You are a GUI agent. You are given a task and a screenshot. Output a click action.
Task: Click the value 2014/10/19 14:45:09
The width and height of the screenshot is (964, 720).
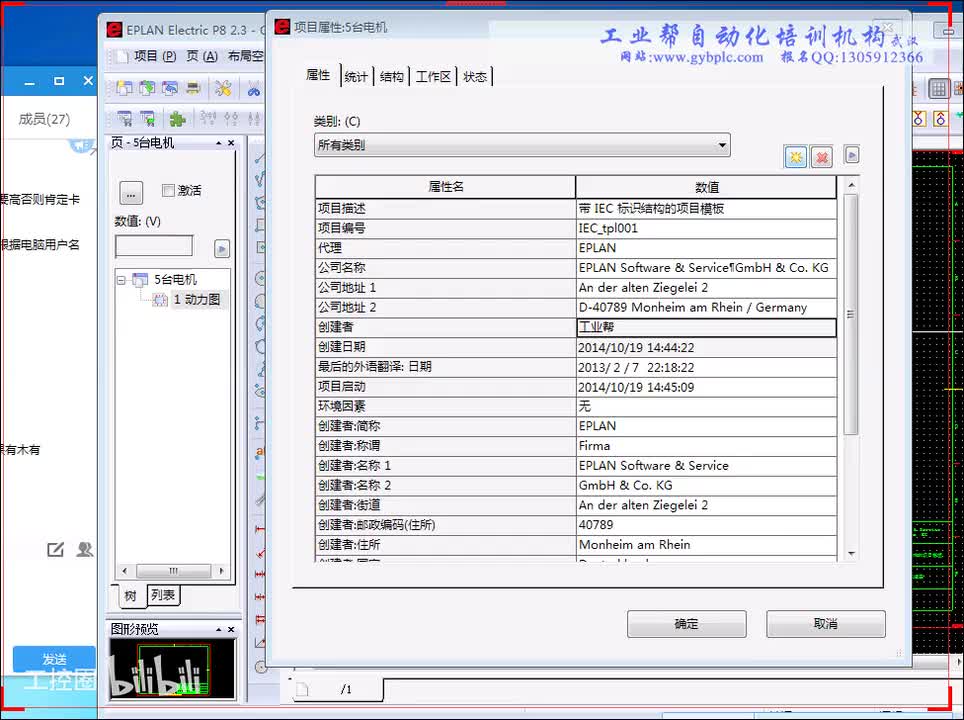click(x=636, y=387)
